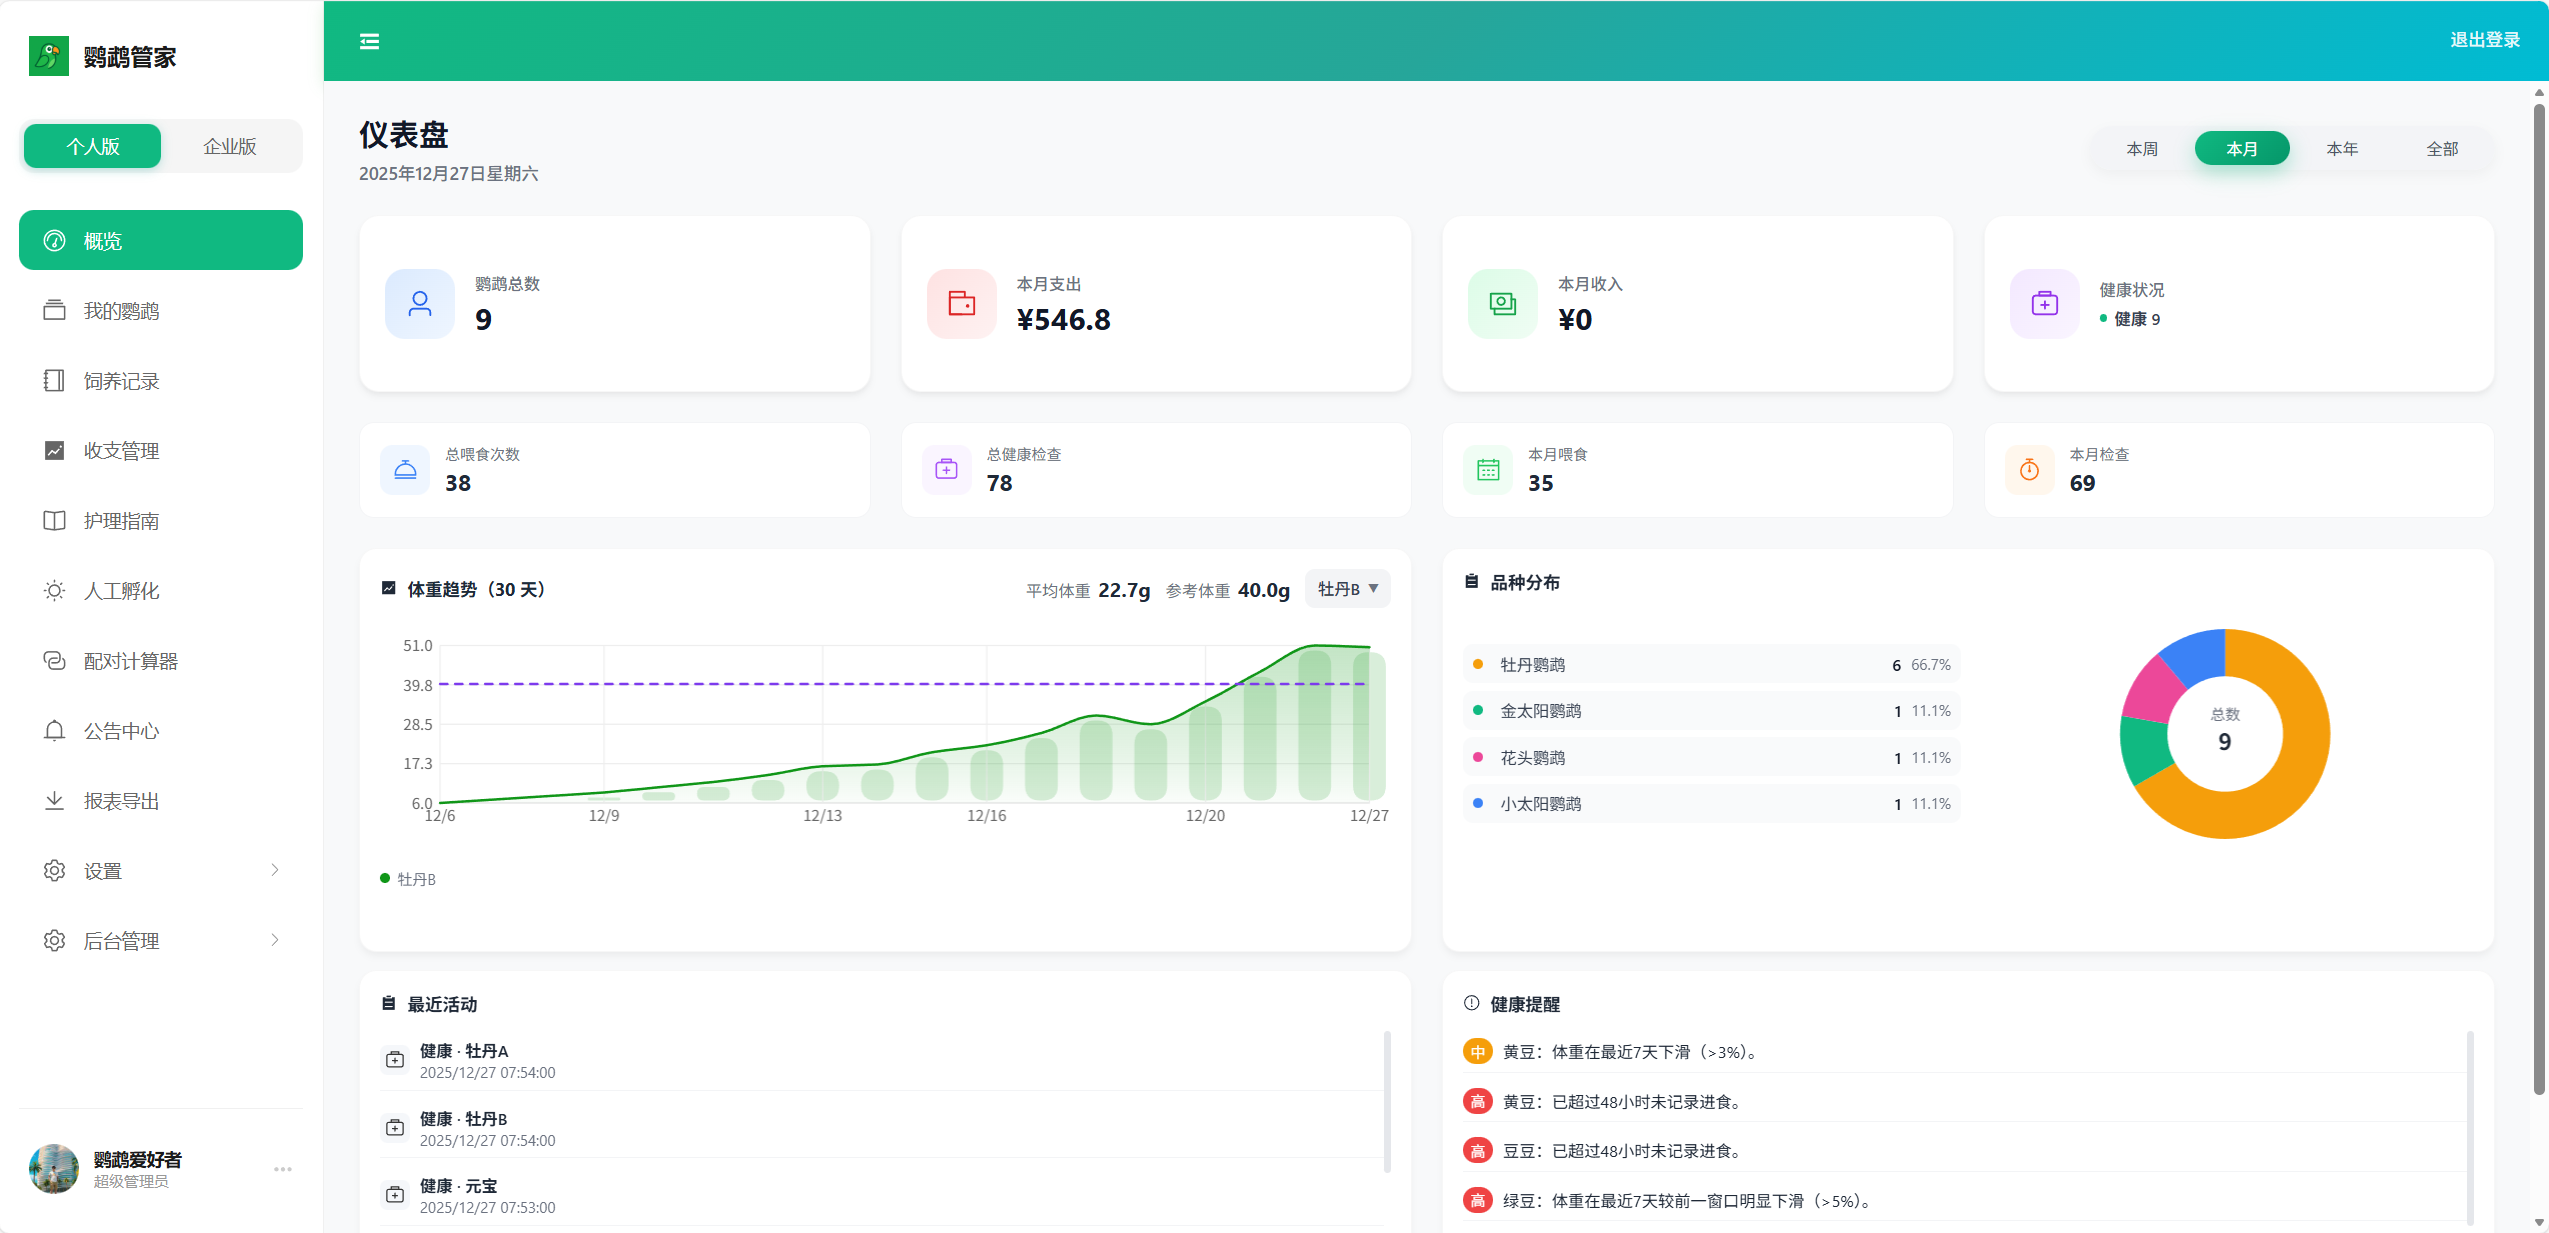Open 我的鹦鹉 menu item
Image resolution: width=2549 pixels, height=1233 pixels.
(121, 311)
